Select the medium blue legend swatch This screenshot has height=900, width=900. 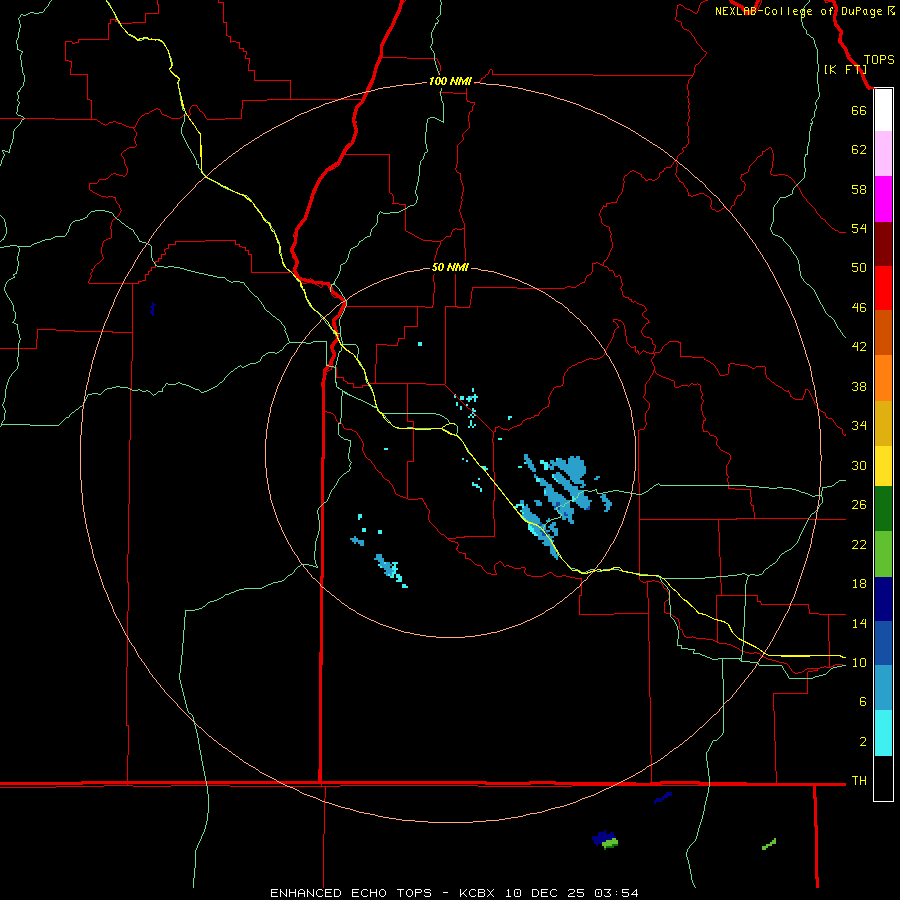click(x=883, y=643)
